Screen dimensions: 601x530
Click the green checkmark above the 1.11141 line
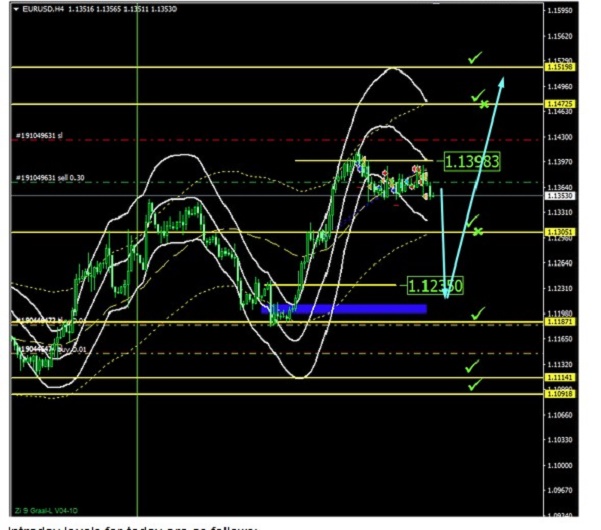pos(472,366)
